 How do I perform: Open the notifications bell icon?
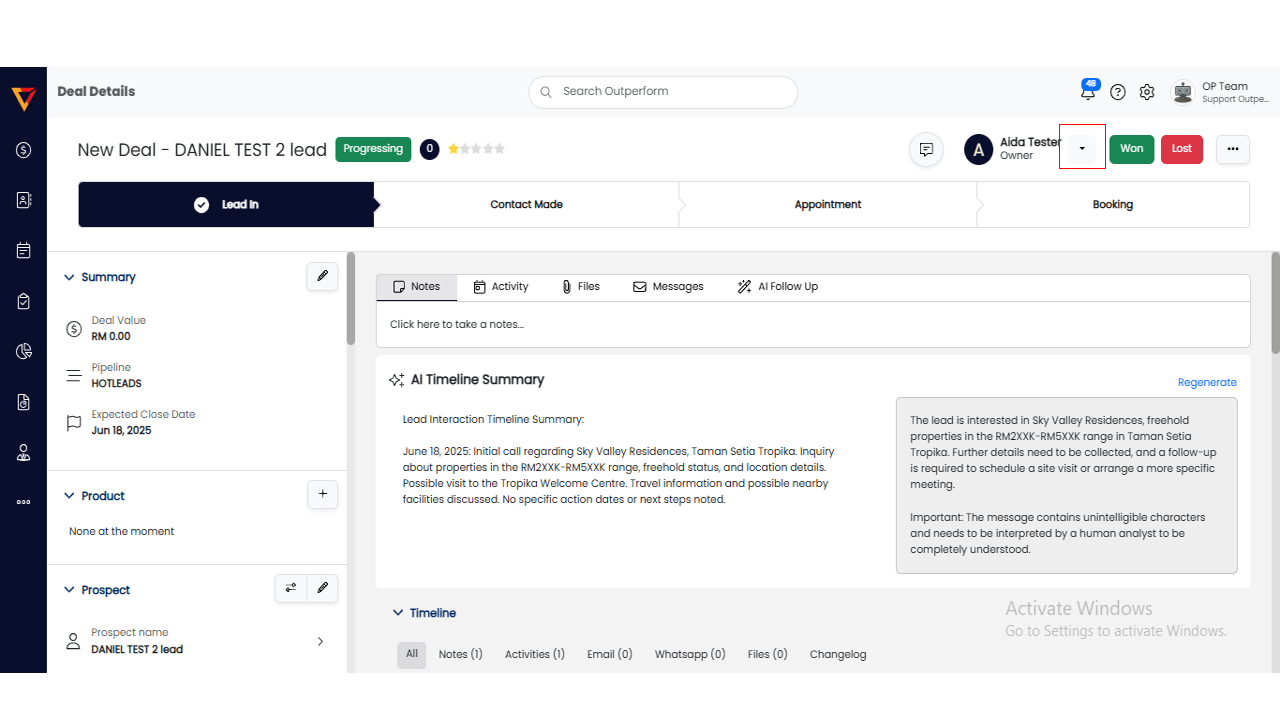click(1088, 92)
